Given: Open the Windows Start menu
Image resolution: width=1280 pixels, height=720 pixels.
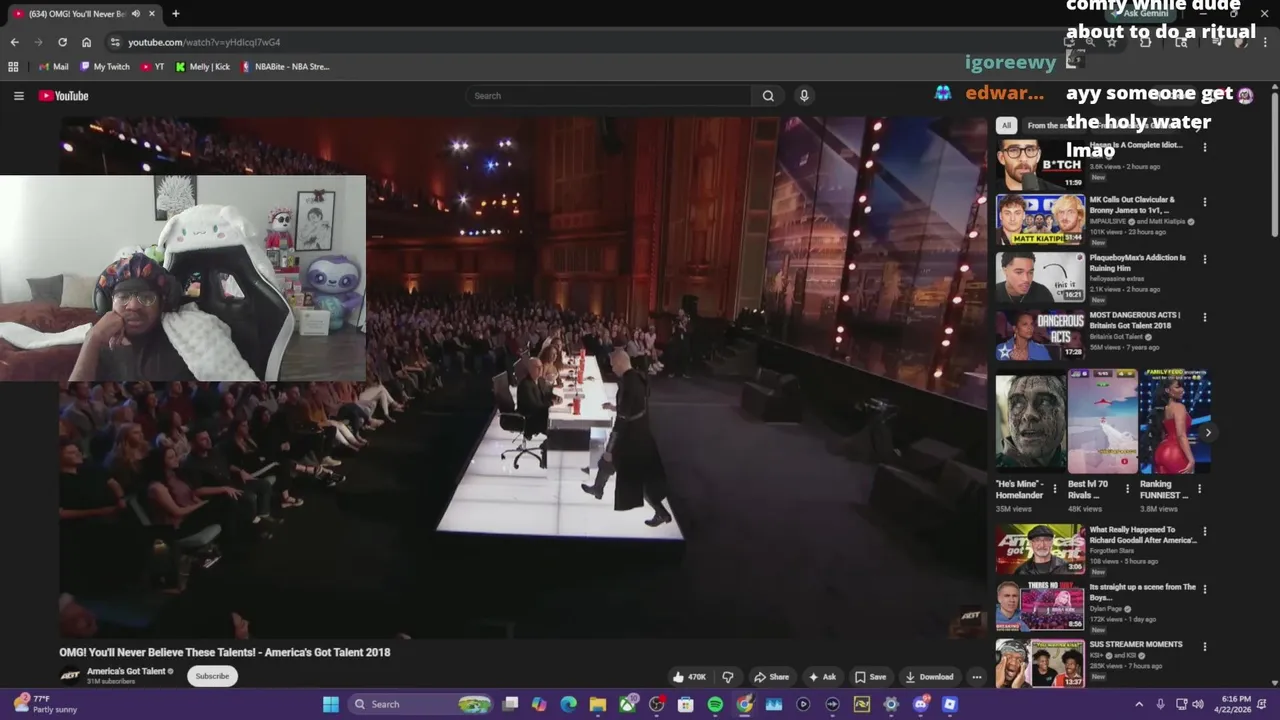Looking at the screenshot, I should [x=331, y=704].
